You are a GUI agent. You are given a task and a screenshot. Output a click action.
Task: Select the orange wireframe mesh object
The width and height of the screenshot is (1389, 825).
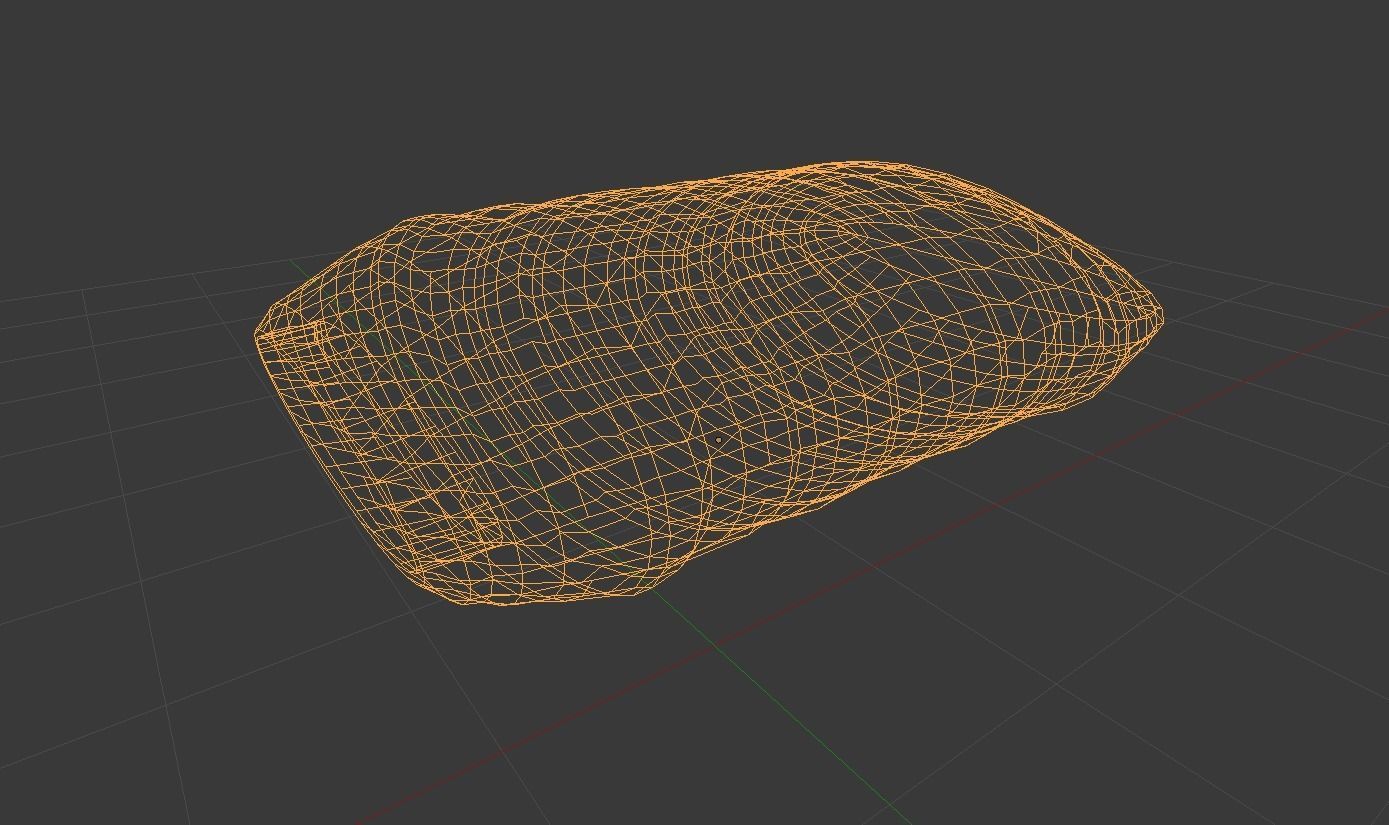(x=710, y=383)
